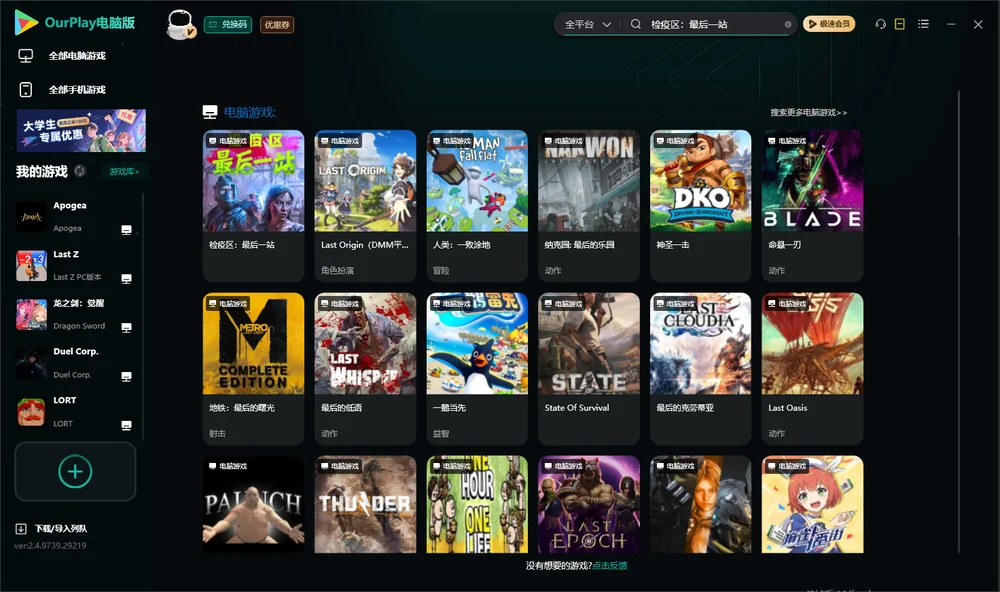
Task: Open the 最后的低语 Last Whisper card
Action: (365, 368)
